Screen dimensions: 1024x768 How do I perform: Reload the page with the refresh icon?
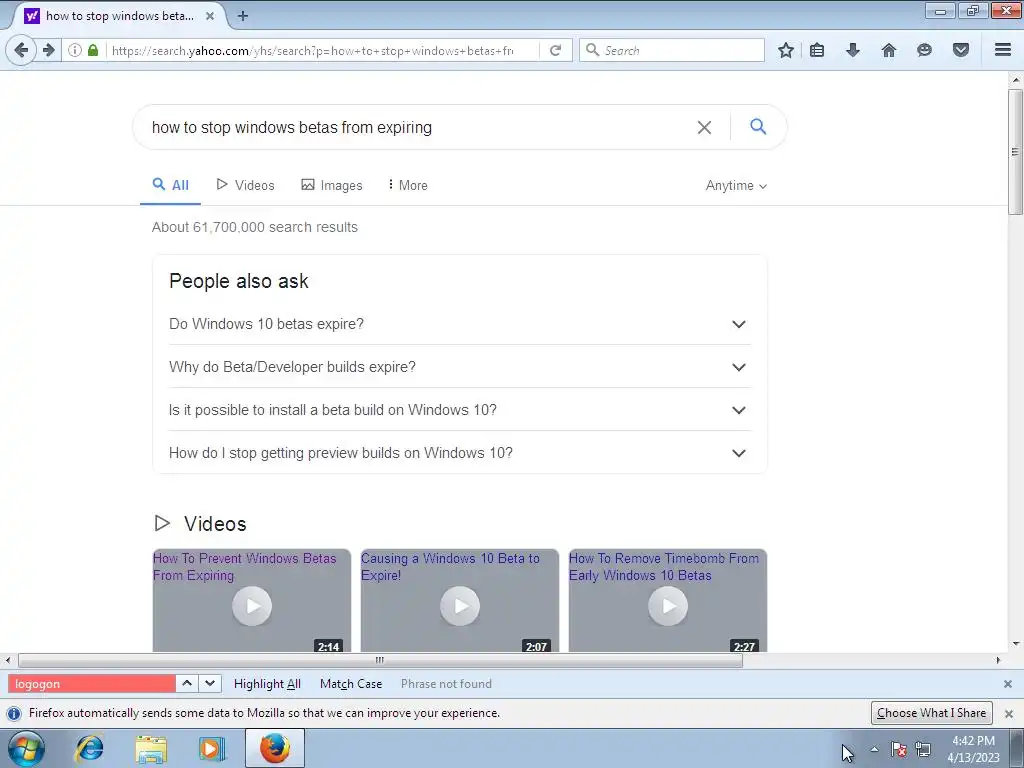[x=555, y=50]
